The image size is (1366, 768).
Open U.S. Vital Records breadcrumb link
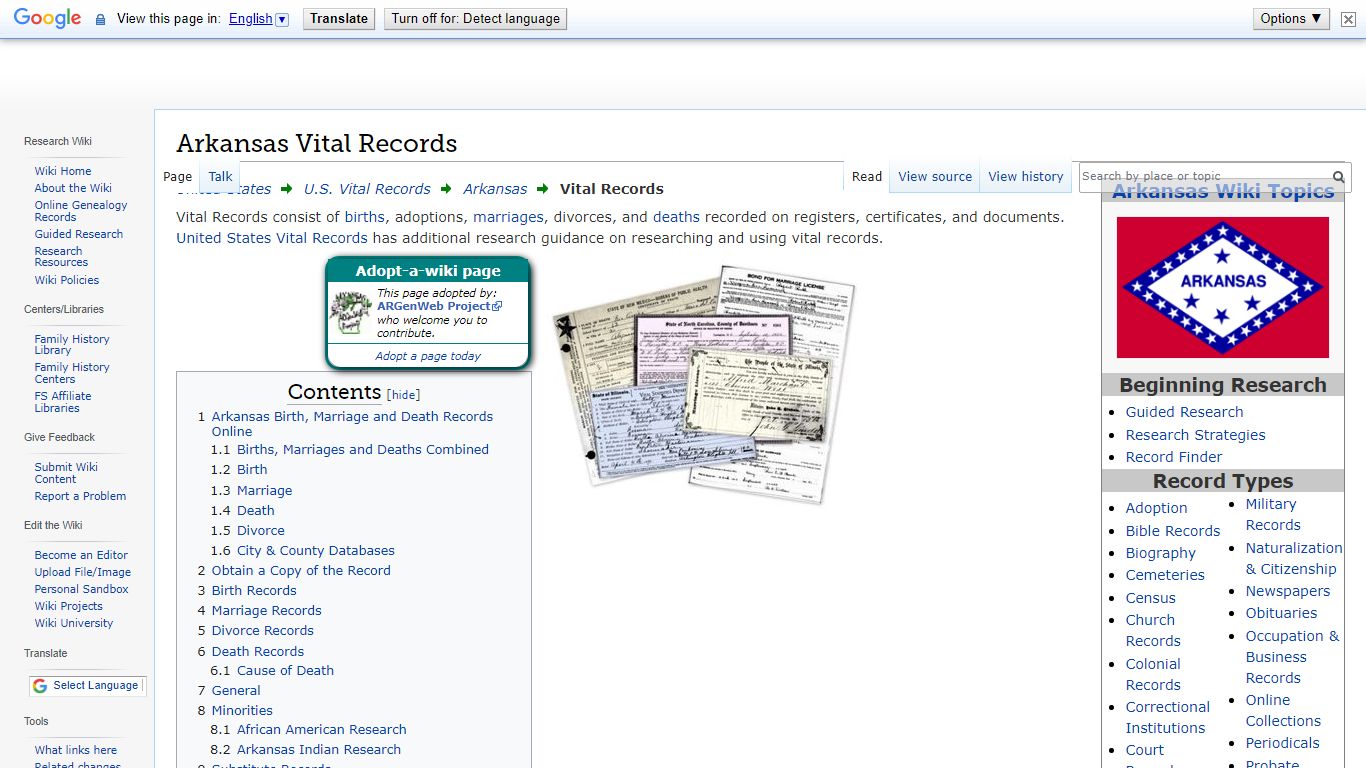(x=367, y=189)
